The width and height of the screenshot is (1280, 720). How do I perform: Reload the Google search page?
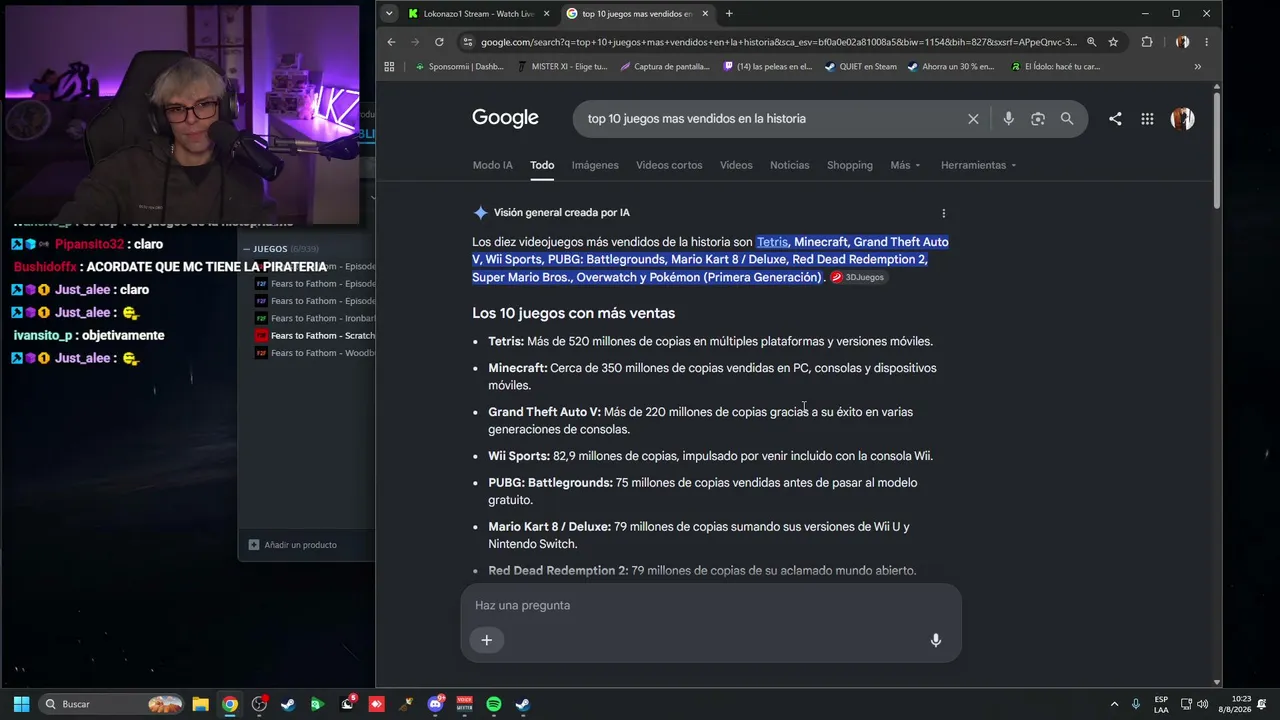(x=439, y=42)
